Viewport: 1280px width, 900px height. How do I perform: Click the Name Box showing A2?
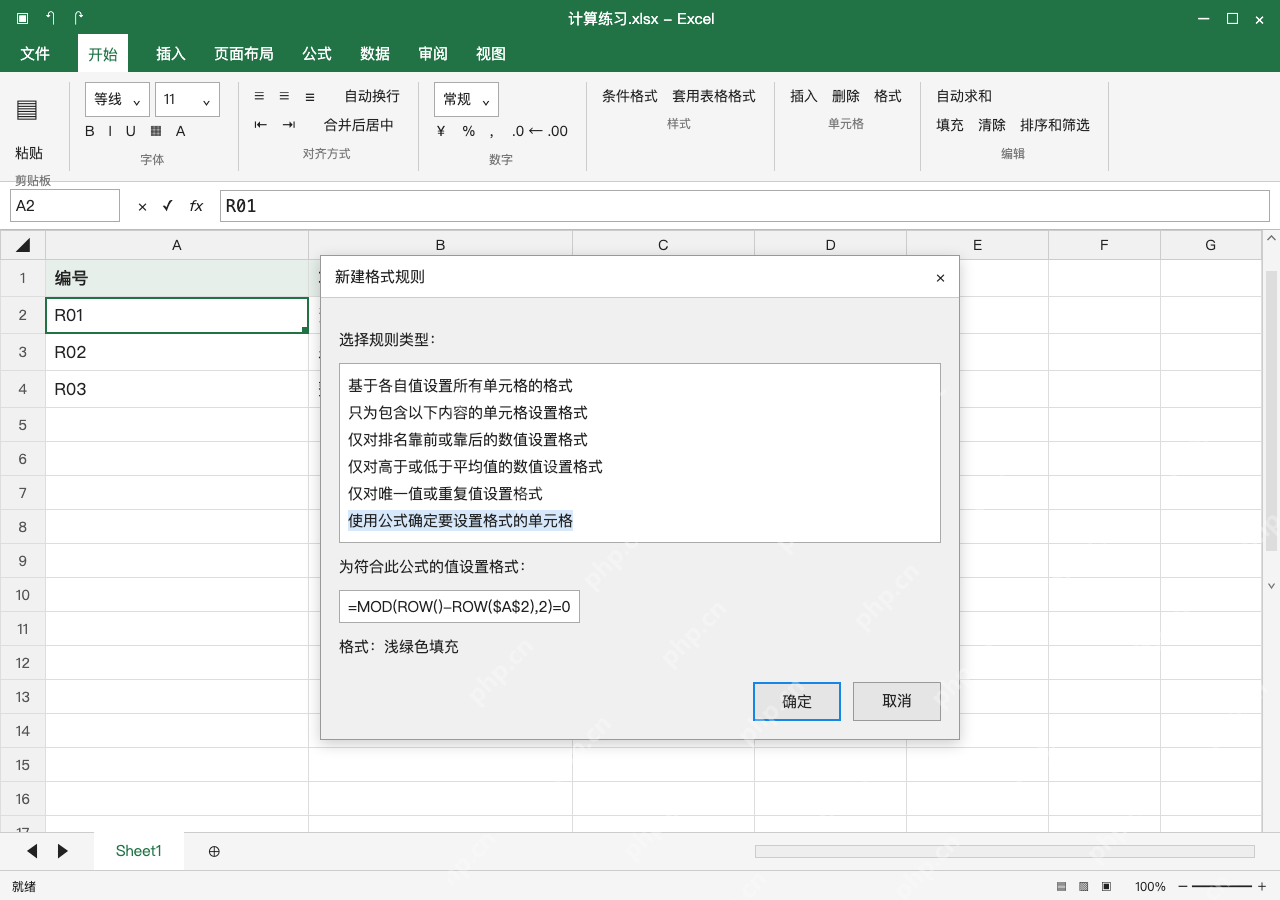(65, 206)
